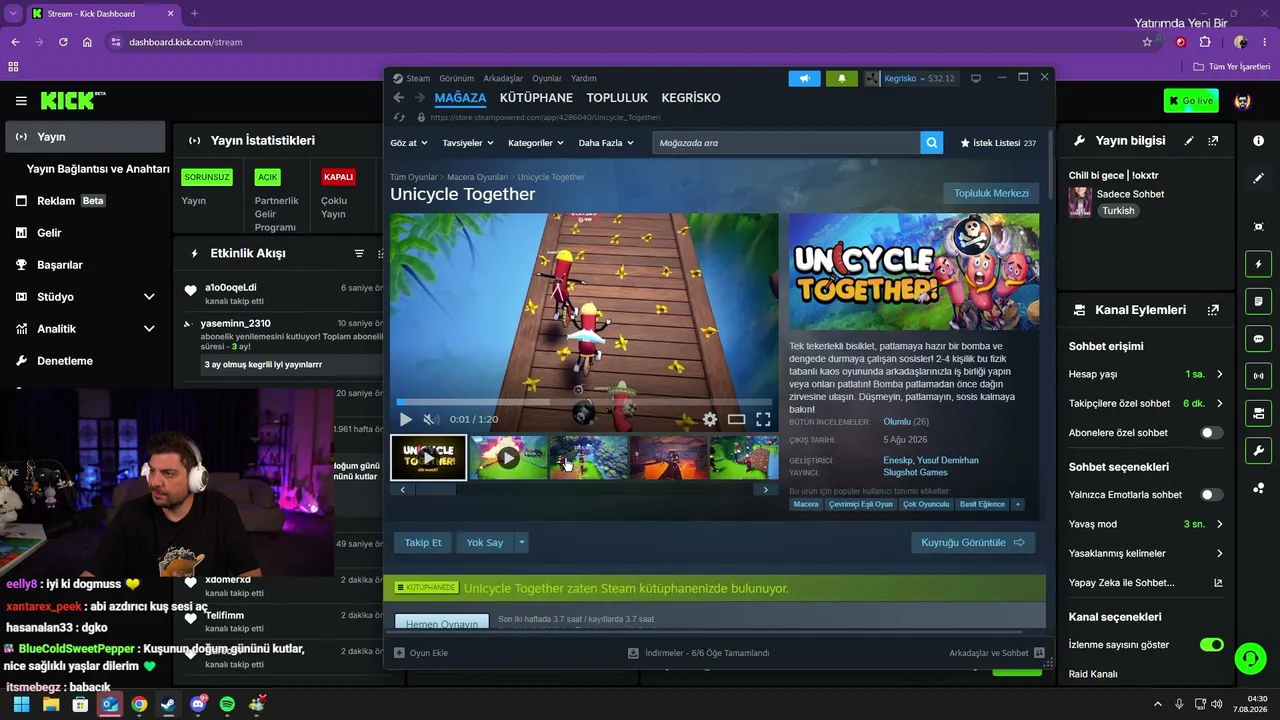
Task: Open İstek Listesi wishlist link
Action: tap(998, 143)
